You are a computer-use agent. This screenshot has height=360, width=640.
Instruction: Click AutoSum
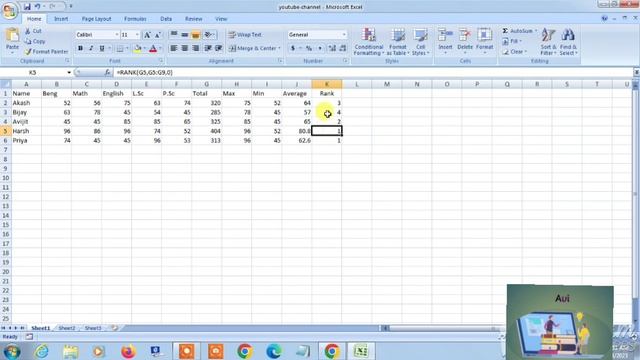point(517,31)
